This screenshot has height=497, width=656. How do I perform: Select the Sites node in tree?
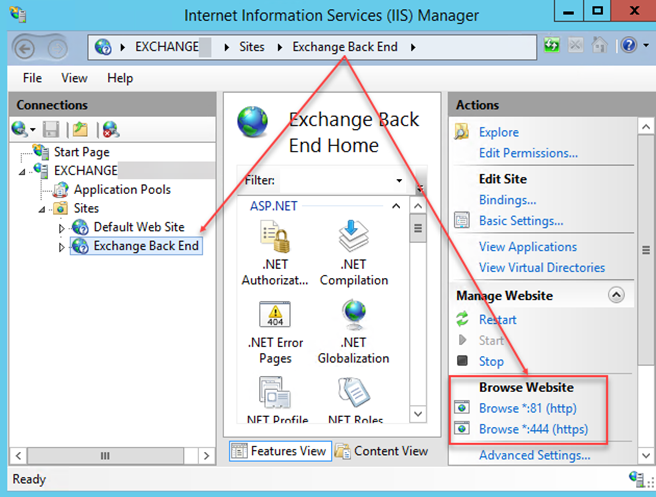86,208
